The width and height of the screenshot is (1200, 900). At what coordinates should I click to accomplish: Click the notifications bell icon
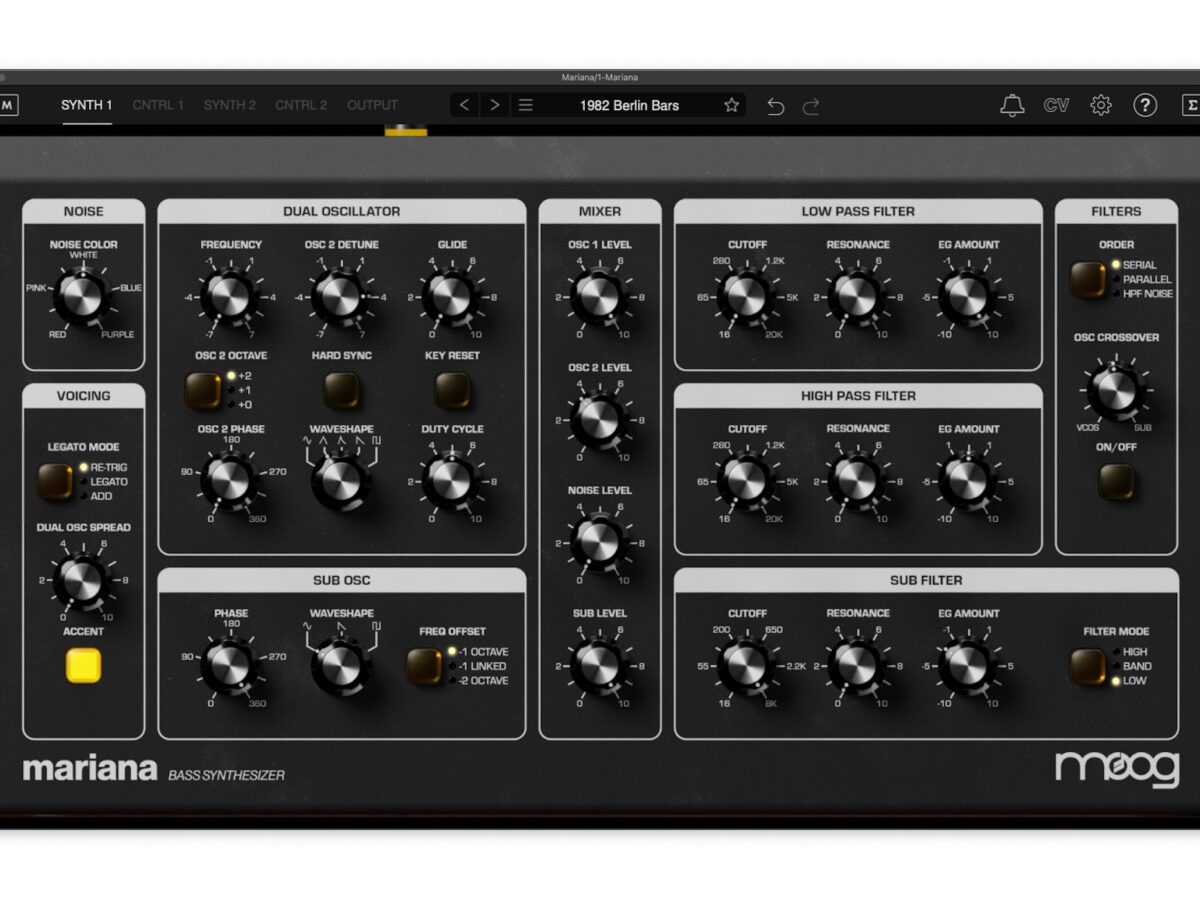pos(1012,105)
